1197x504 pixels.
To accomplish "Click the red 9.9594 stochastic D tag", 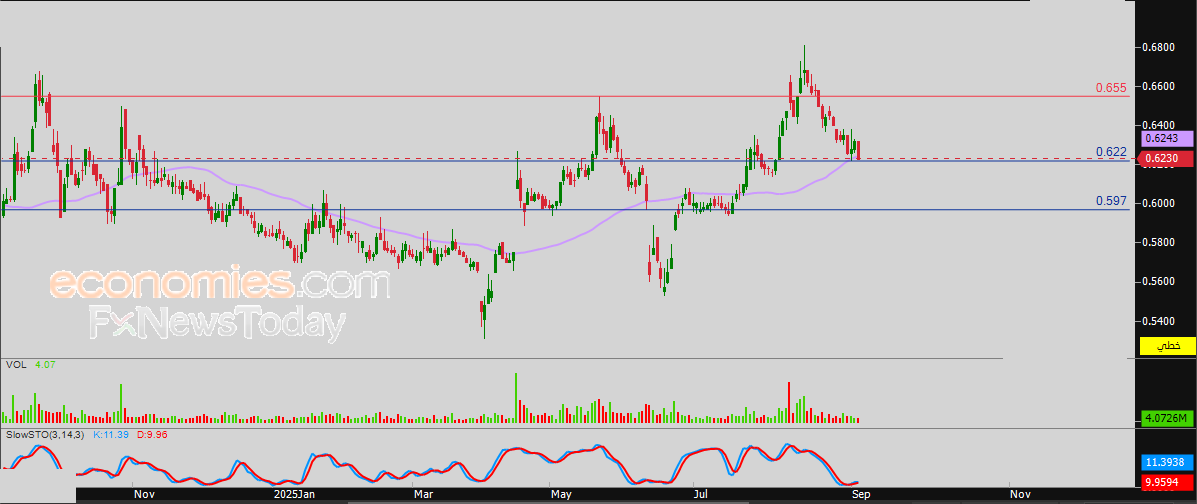I will [x=1167, y=480].
